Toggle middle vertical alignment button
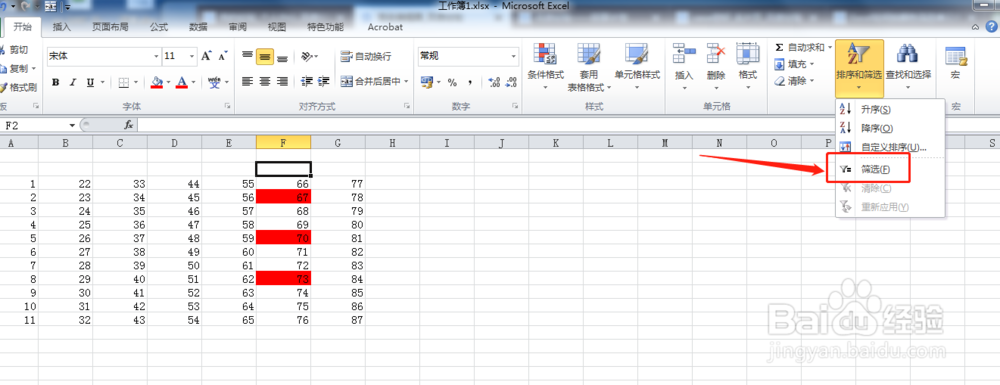The image size is (1000, 385). click(x=265, y=57)
